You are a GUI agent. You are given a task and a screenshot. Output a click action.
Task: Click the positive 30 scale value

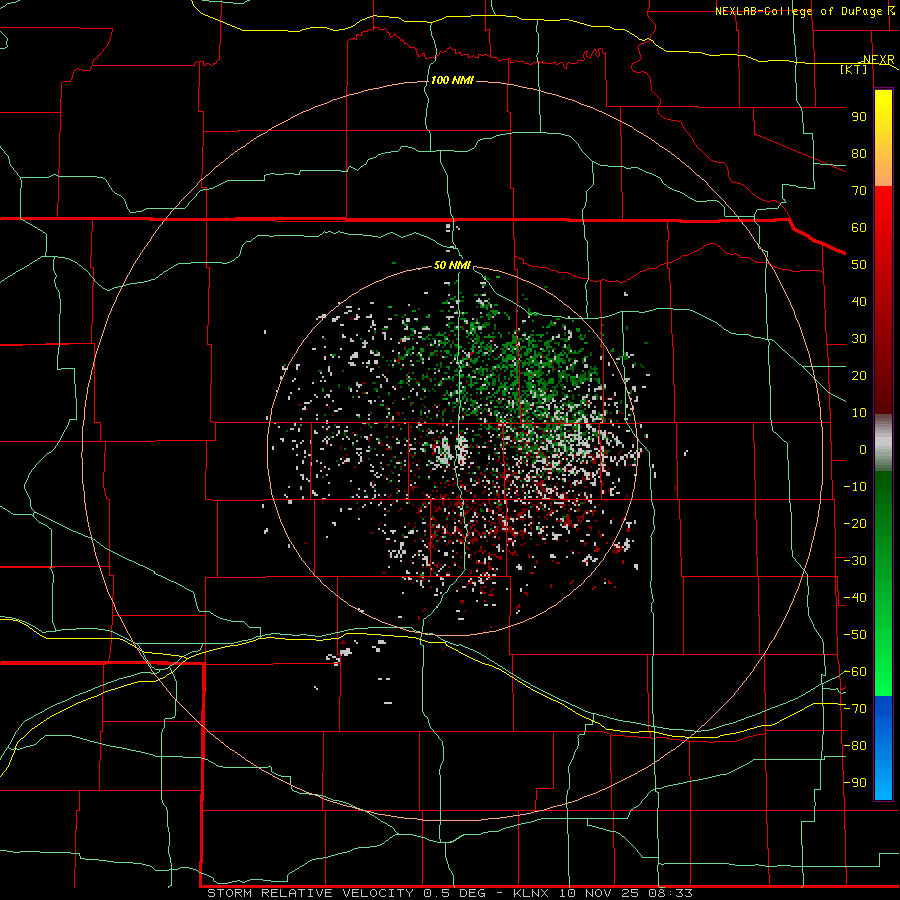pos(859,339)
